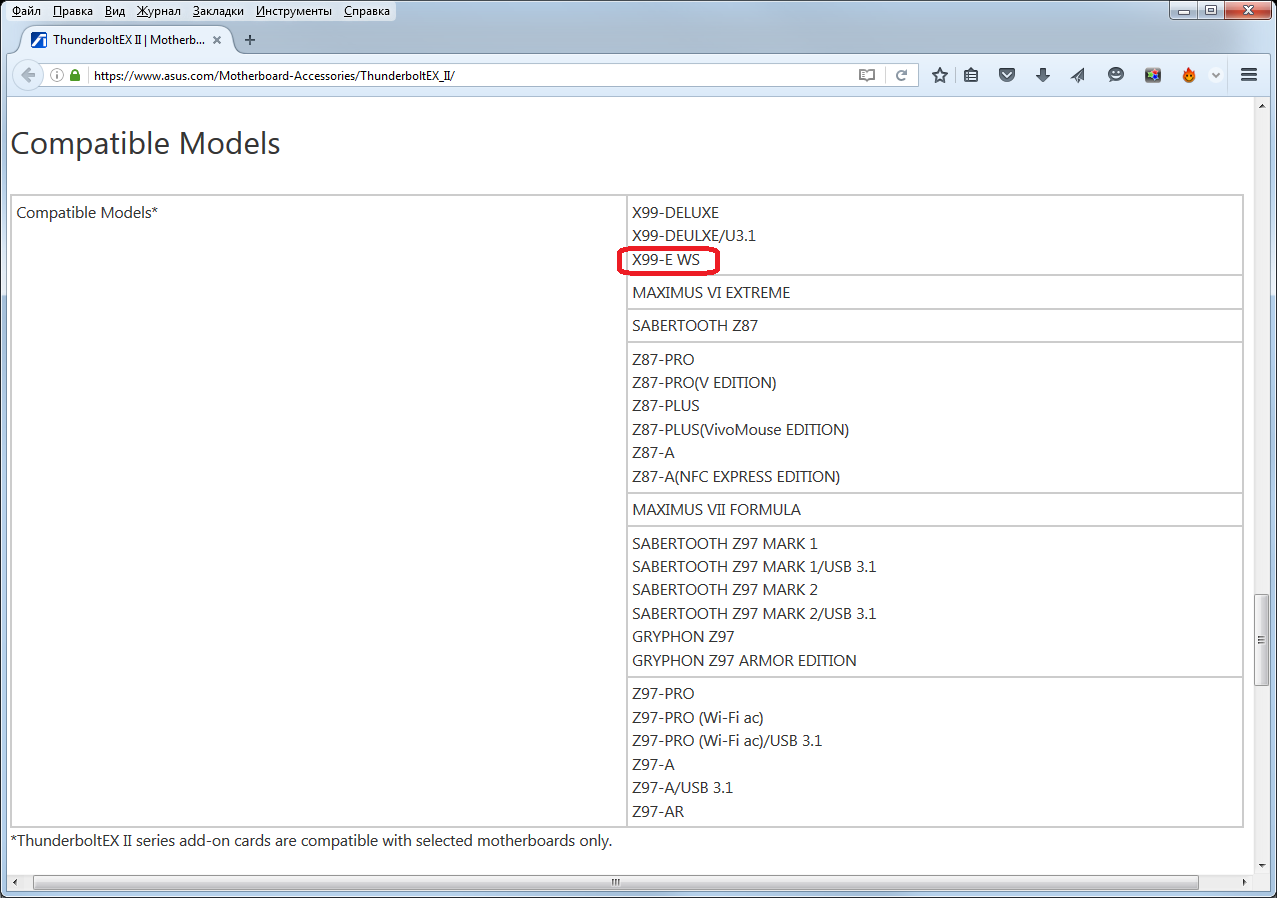The image size is (1277, 898).
Task: Click GRYPHON Z97 ARMOR EDITION entry
Action: [x=744, y=661]
